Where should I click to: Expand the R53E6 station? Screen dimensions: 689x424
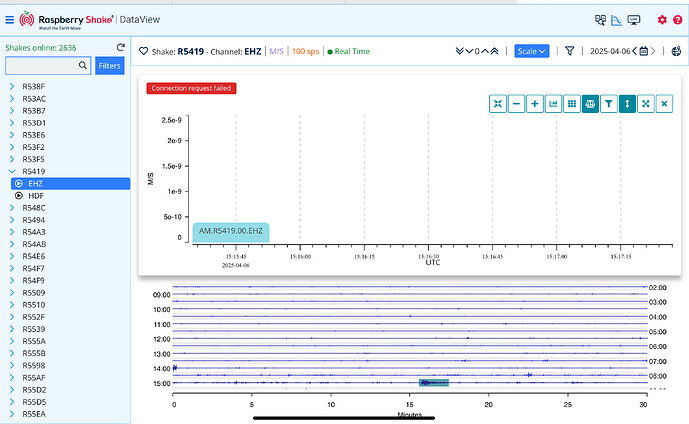(x=12, y=135)
